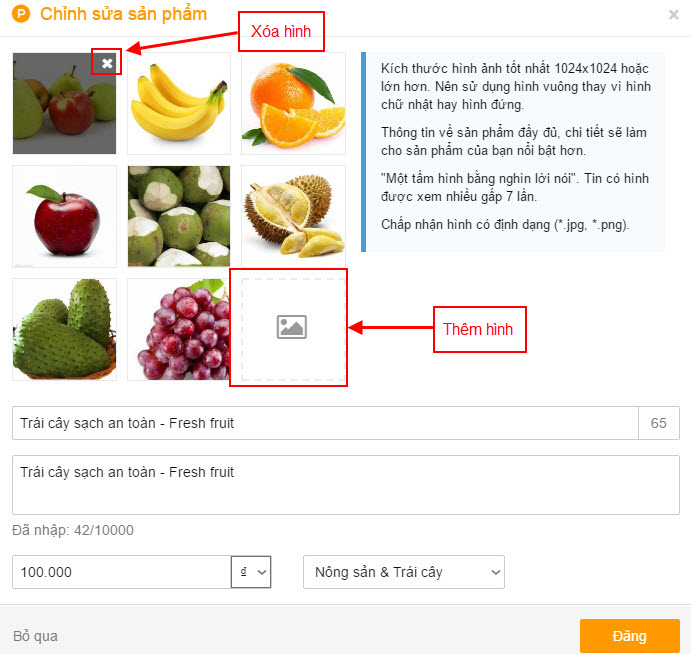Click the Bỏ qua skip link
Viewport: 691px width, 654px height.
pyautogui.click(x=35, y=636)
